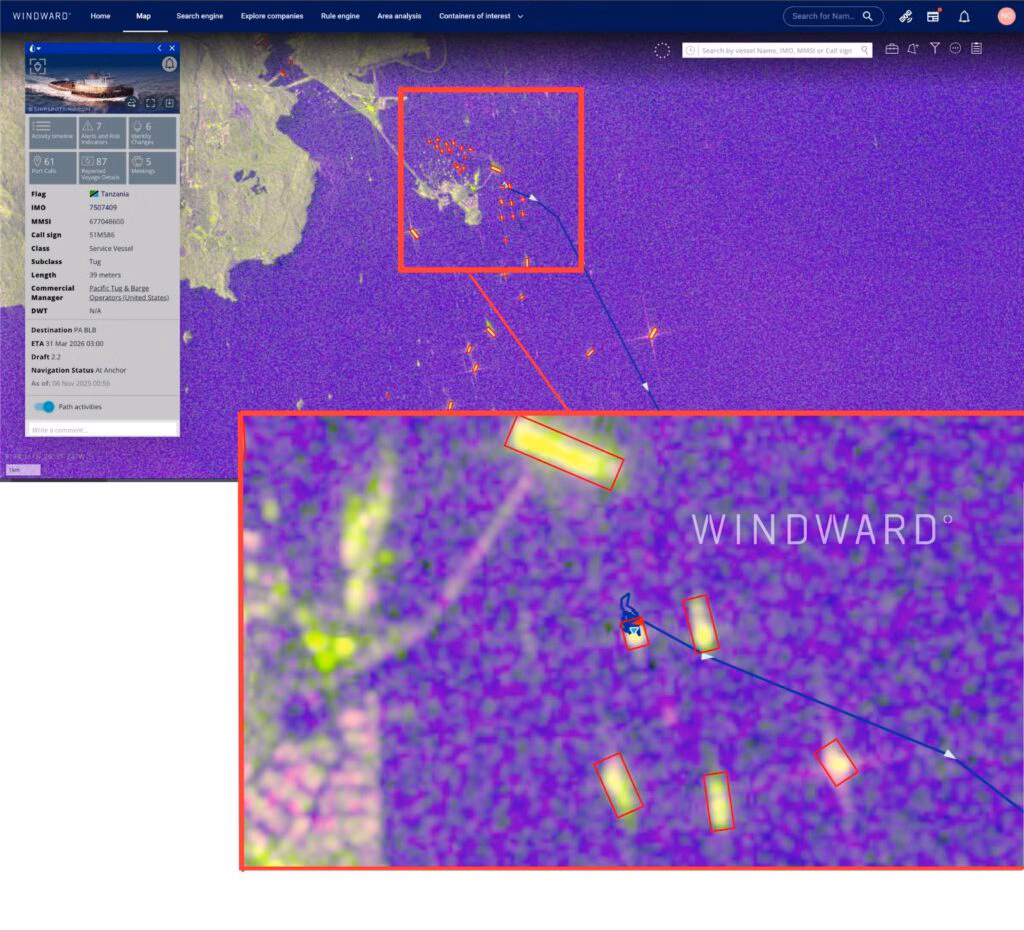Open Alerts and Risk Indicators tile

click(x=102, y=132)
